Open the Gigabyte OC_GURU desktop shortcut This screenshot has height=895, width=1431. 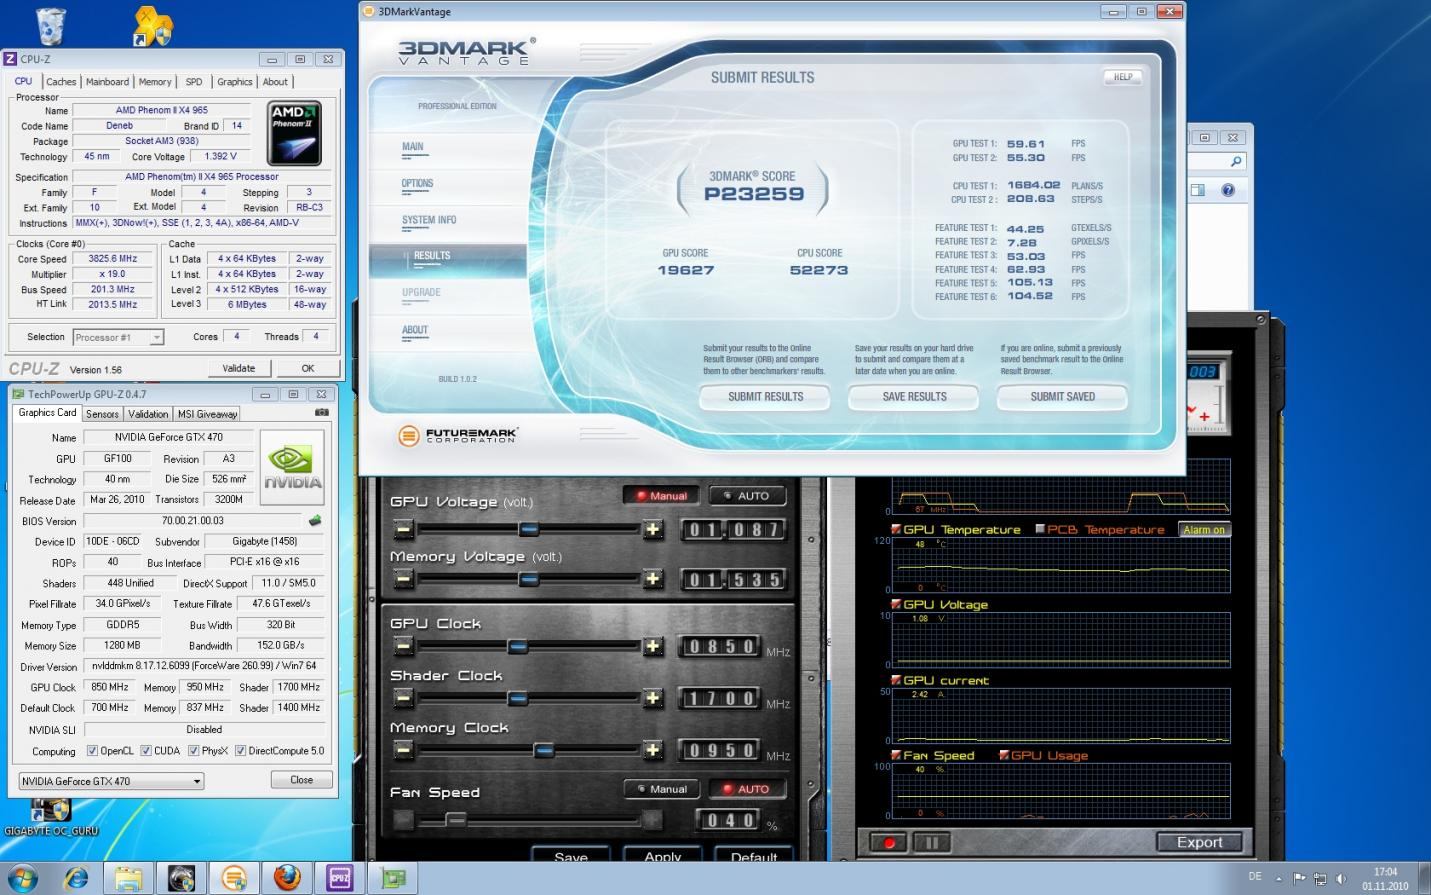click(51, 818)
